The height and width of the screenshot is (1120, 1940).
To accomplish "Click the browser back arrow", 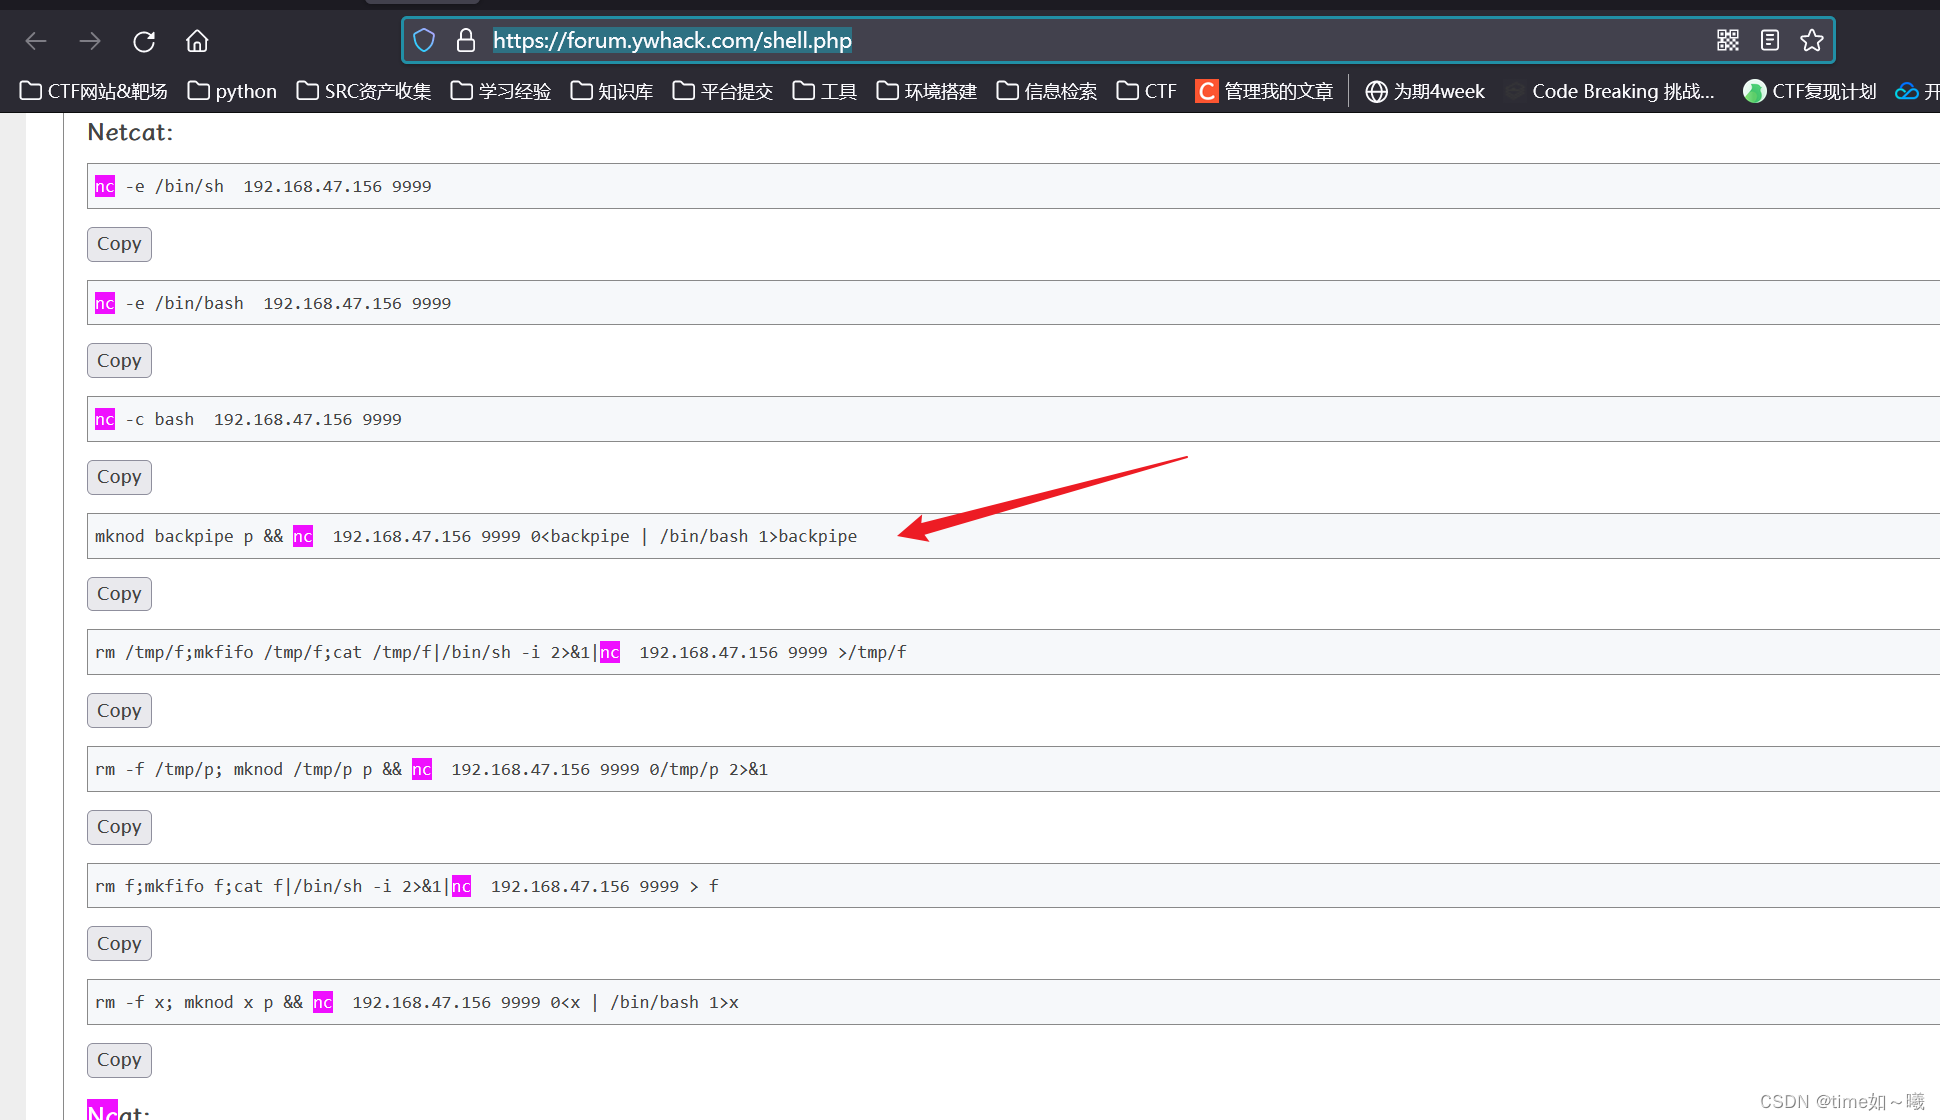I will [36, 41].
